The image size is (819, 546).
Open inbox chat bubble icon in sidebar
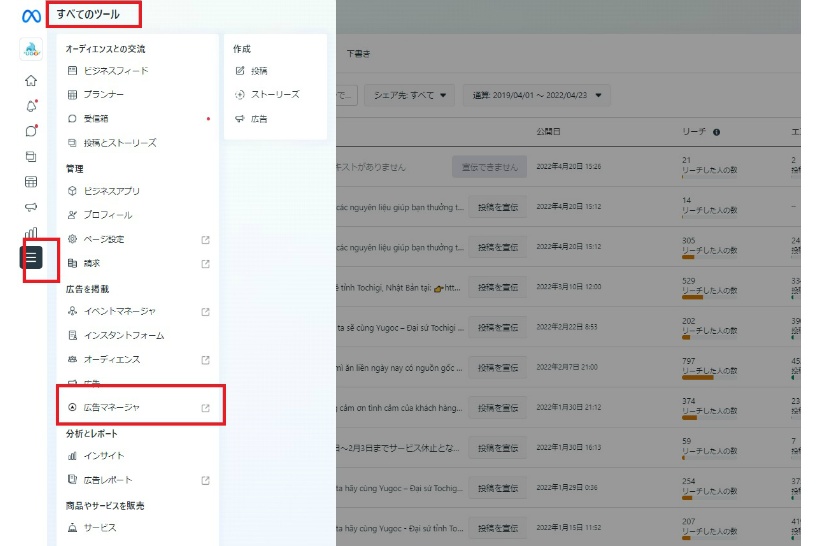31,131
